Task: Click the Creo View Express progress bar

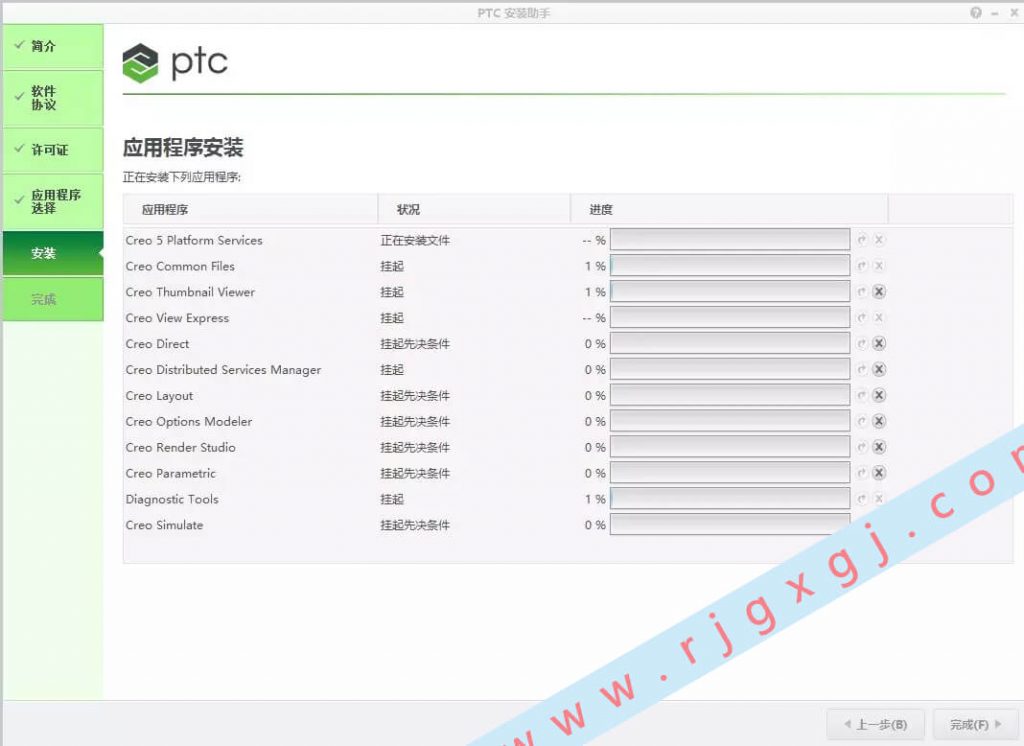Action: pyautogui.click(x=730, y=317)
